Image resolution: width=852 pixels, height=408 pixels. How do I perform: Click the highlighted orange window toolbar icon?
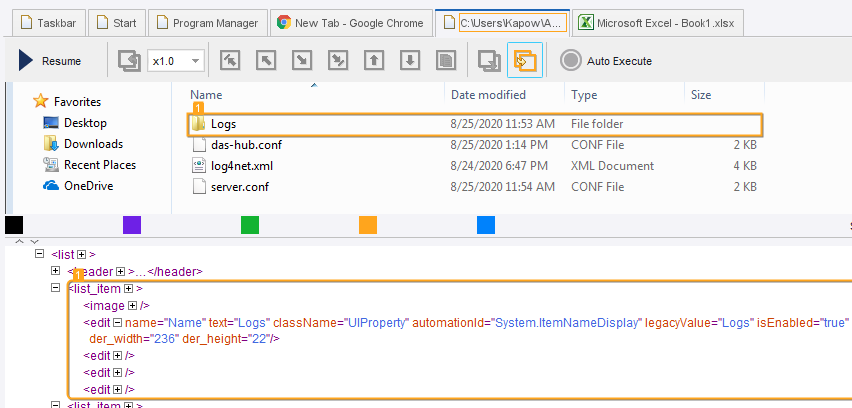pyautogui.click(x=524, y=61)
